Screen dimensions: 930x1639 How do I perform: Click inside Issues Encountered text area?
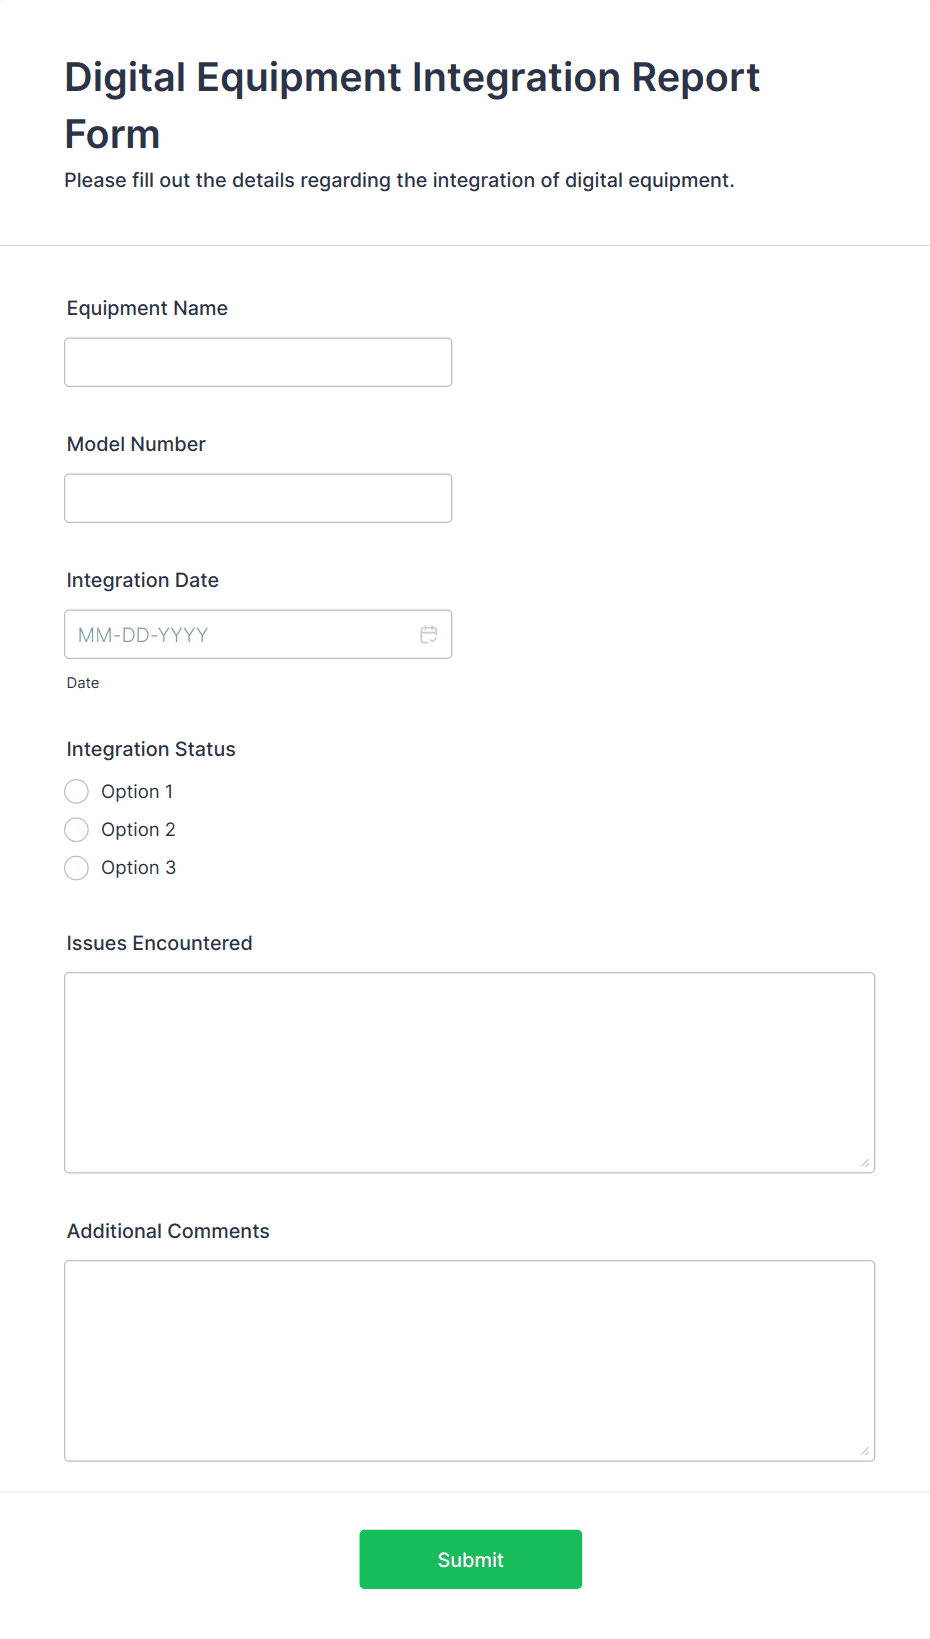coord(469,1072)
